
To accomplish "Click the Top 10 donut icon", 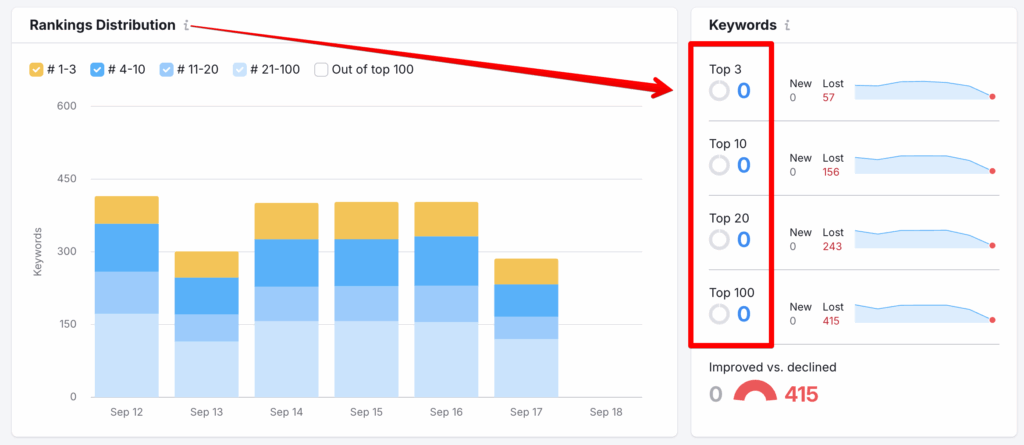I will (x=718, y=165).
